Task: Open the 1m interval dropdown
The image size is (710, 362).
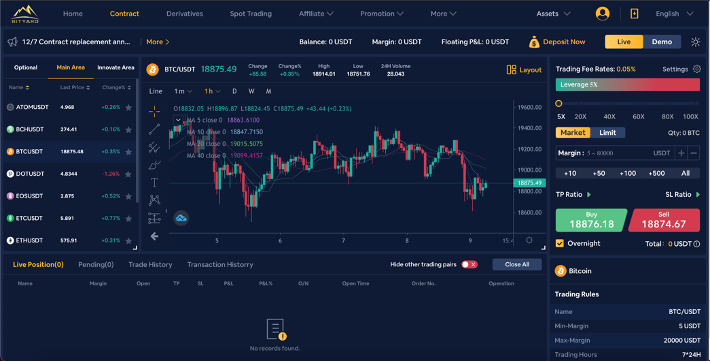Action: [x=183, y=91]
